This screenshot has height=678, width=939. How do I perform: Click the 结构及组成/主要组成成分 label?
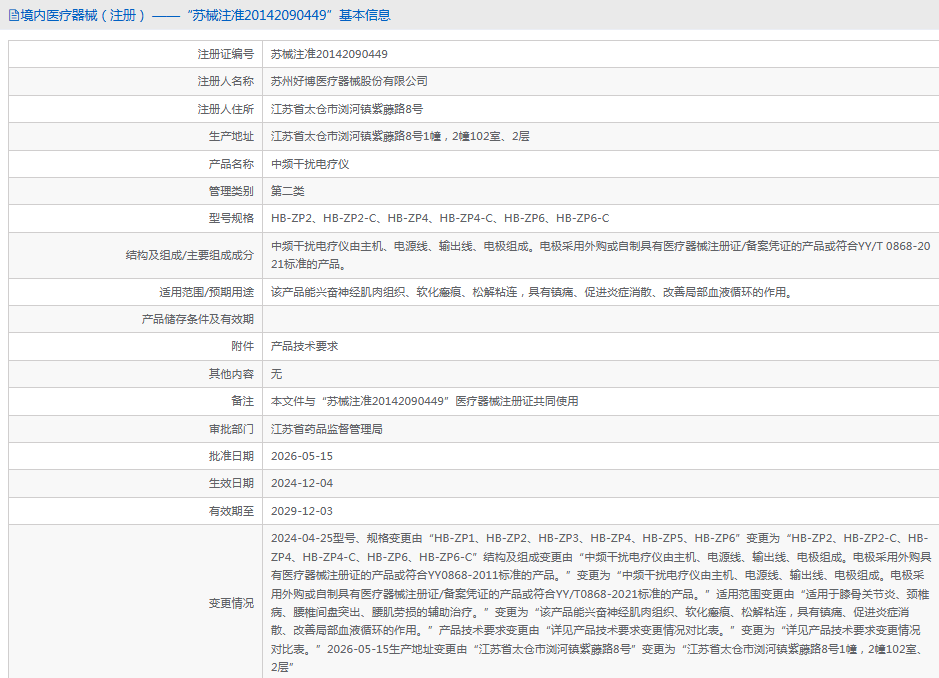pos(190,255)
